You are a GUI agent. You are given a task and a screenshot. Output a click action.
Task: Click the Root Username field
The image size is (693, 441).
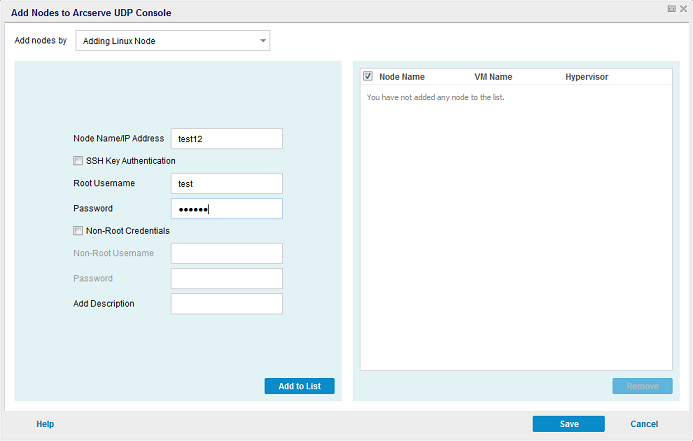pyautogui.click(x=227, y=183)
